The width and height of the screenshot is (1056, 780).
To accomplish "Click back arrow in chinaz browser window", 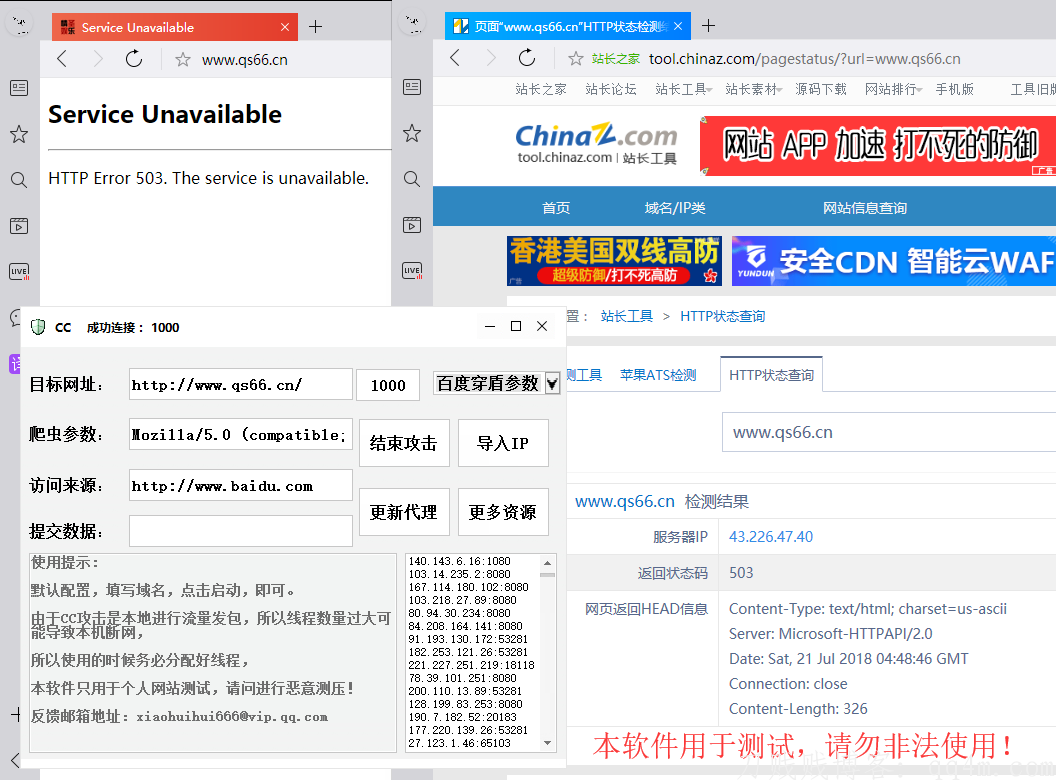I will click(x=455, y=58).
